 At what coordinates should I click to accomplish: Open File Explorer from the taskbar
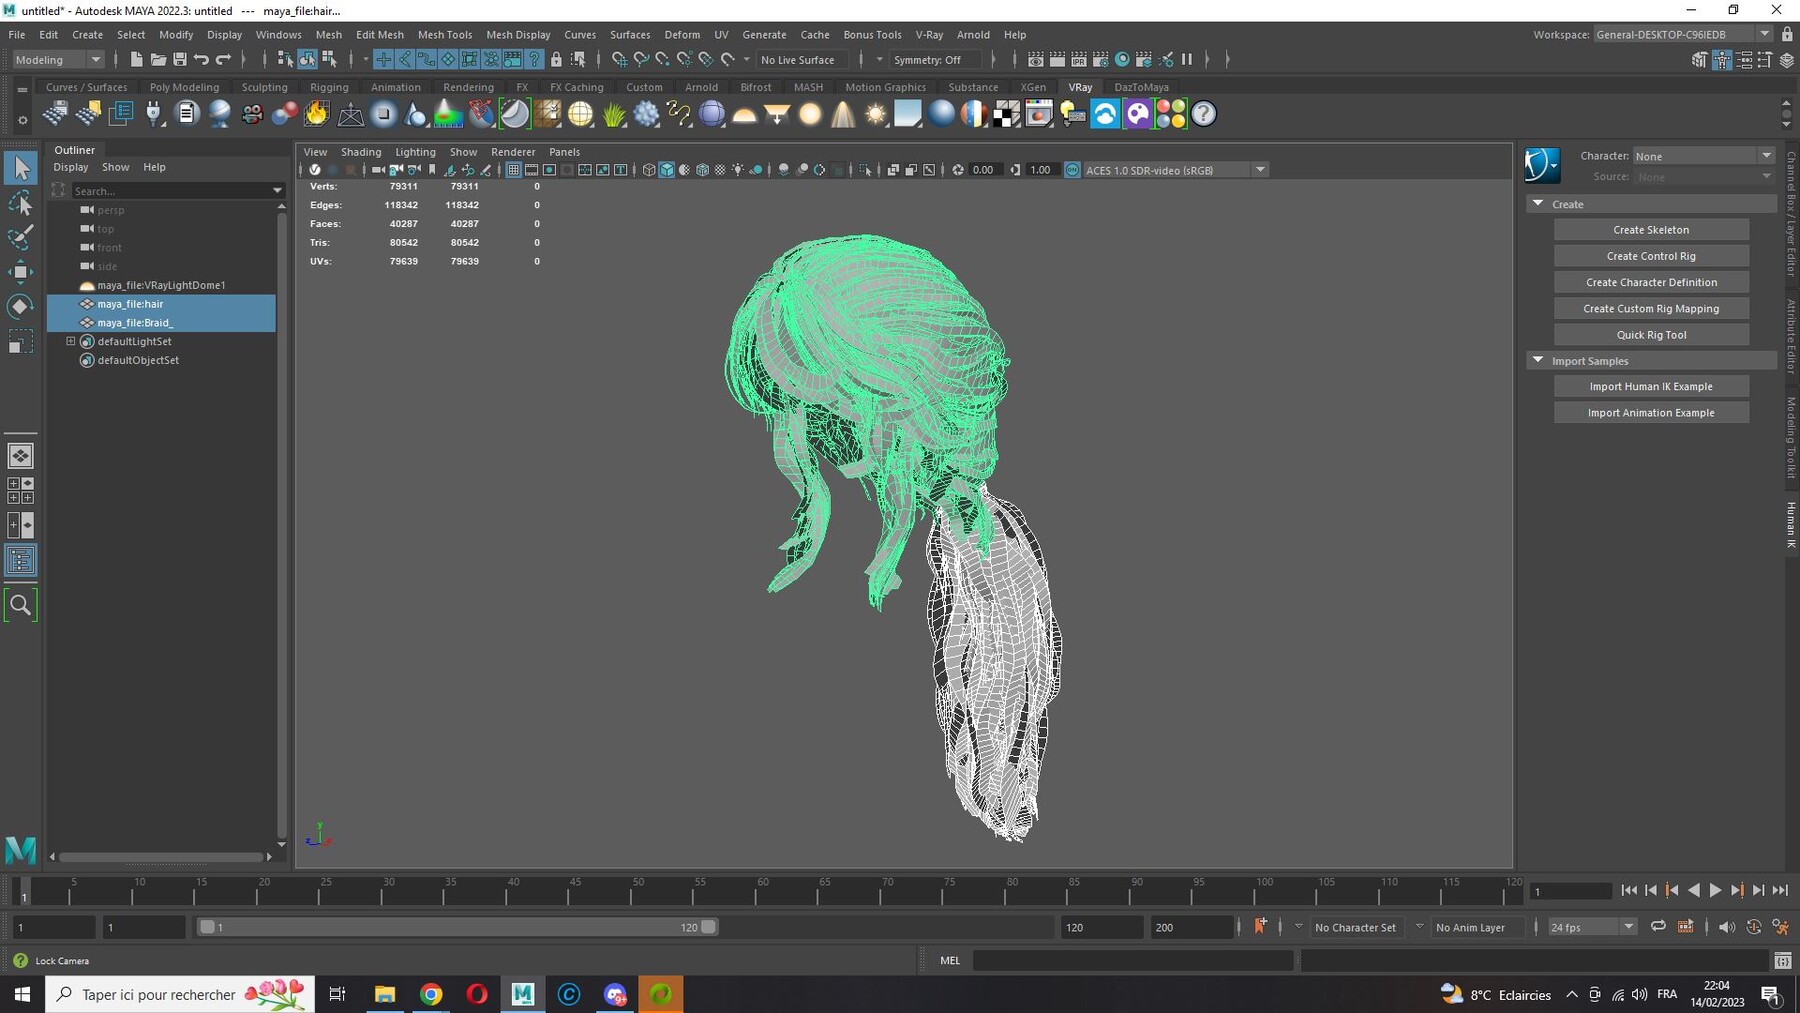pos(385,994)
